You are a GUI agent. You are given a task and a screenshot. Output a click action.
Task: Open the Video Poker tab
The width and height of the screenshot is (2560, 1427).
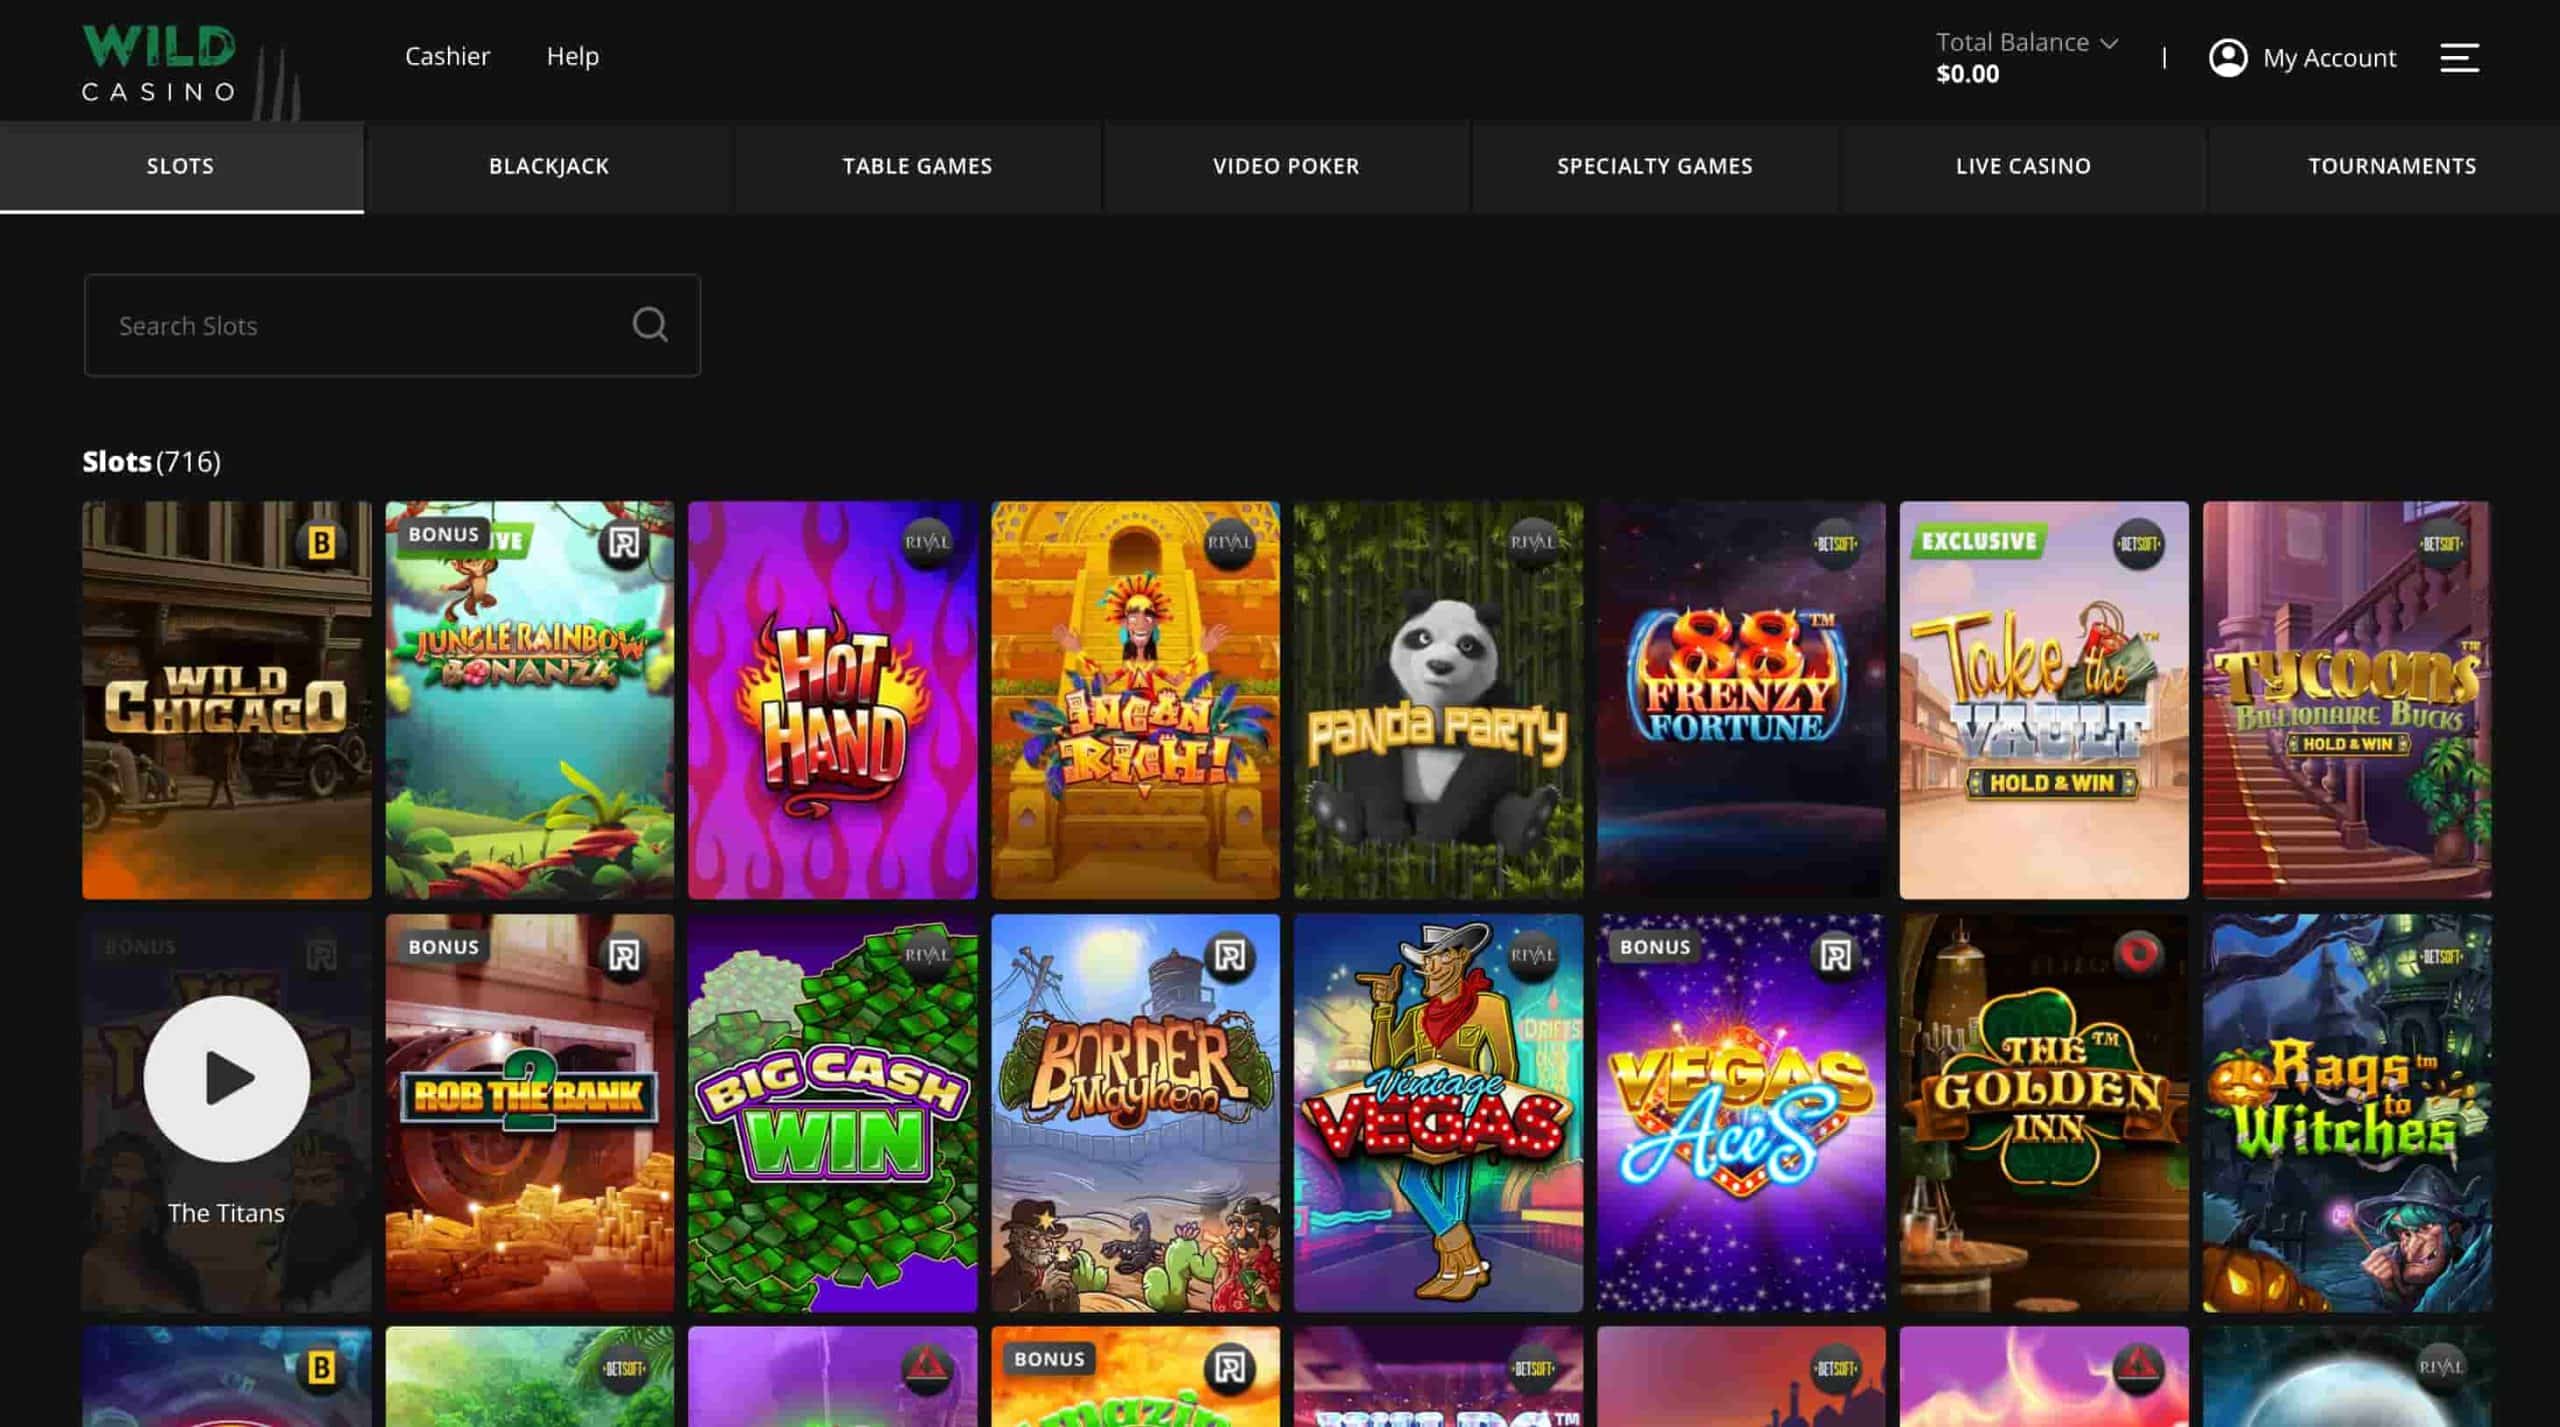1286,166
